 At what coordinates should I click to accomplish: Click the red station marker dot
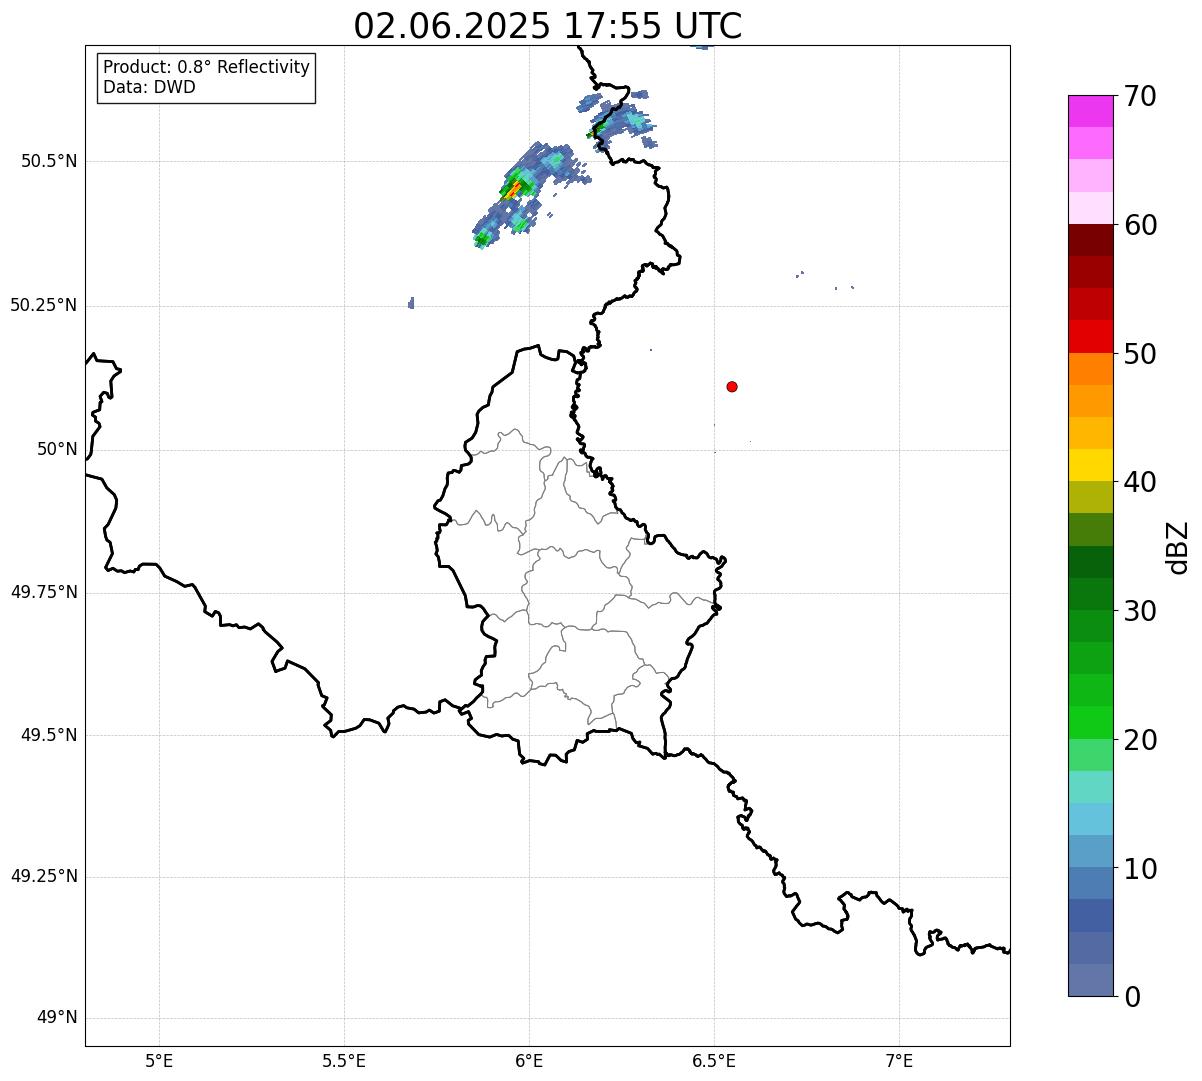click(x=732, y=386)
